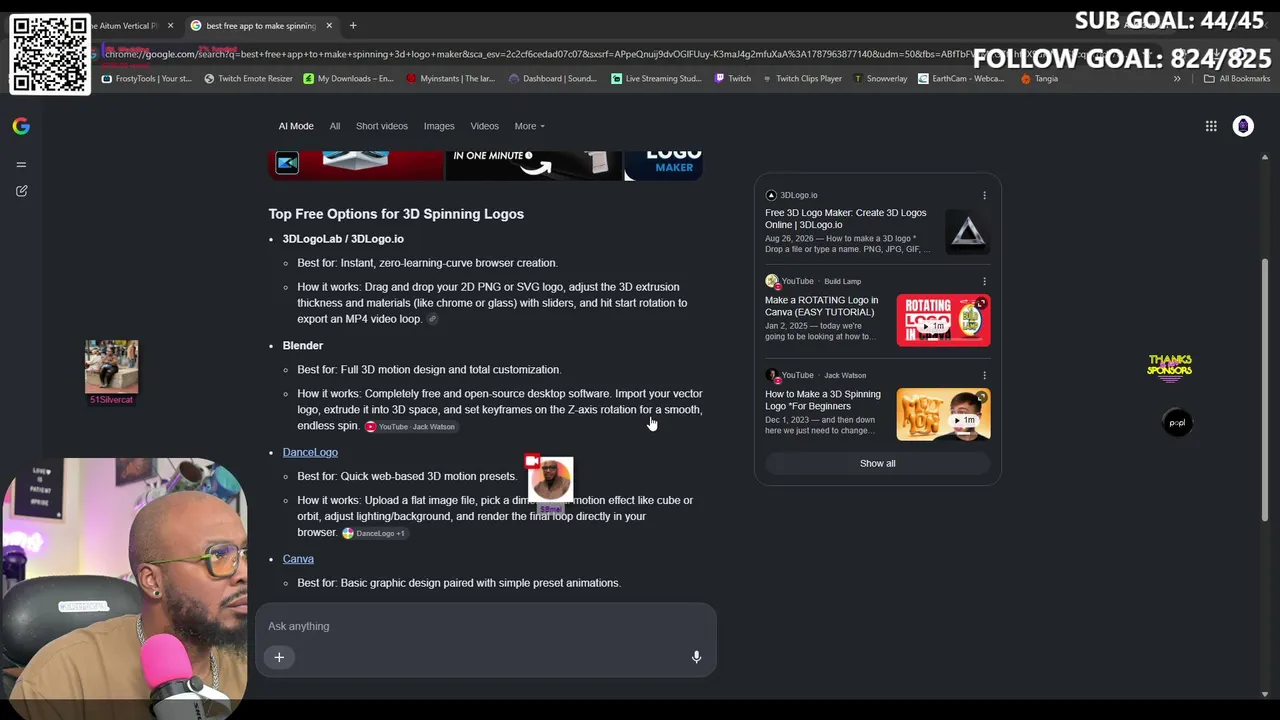
Task: Open the FrostyTools bookmark
Action: pos(147,78)
